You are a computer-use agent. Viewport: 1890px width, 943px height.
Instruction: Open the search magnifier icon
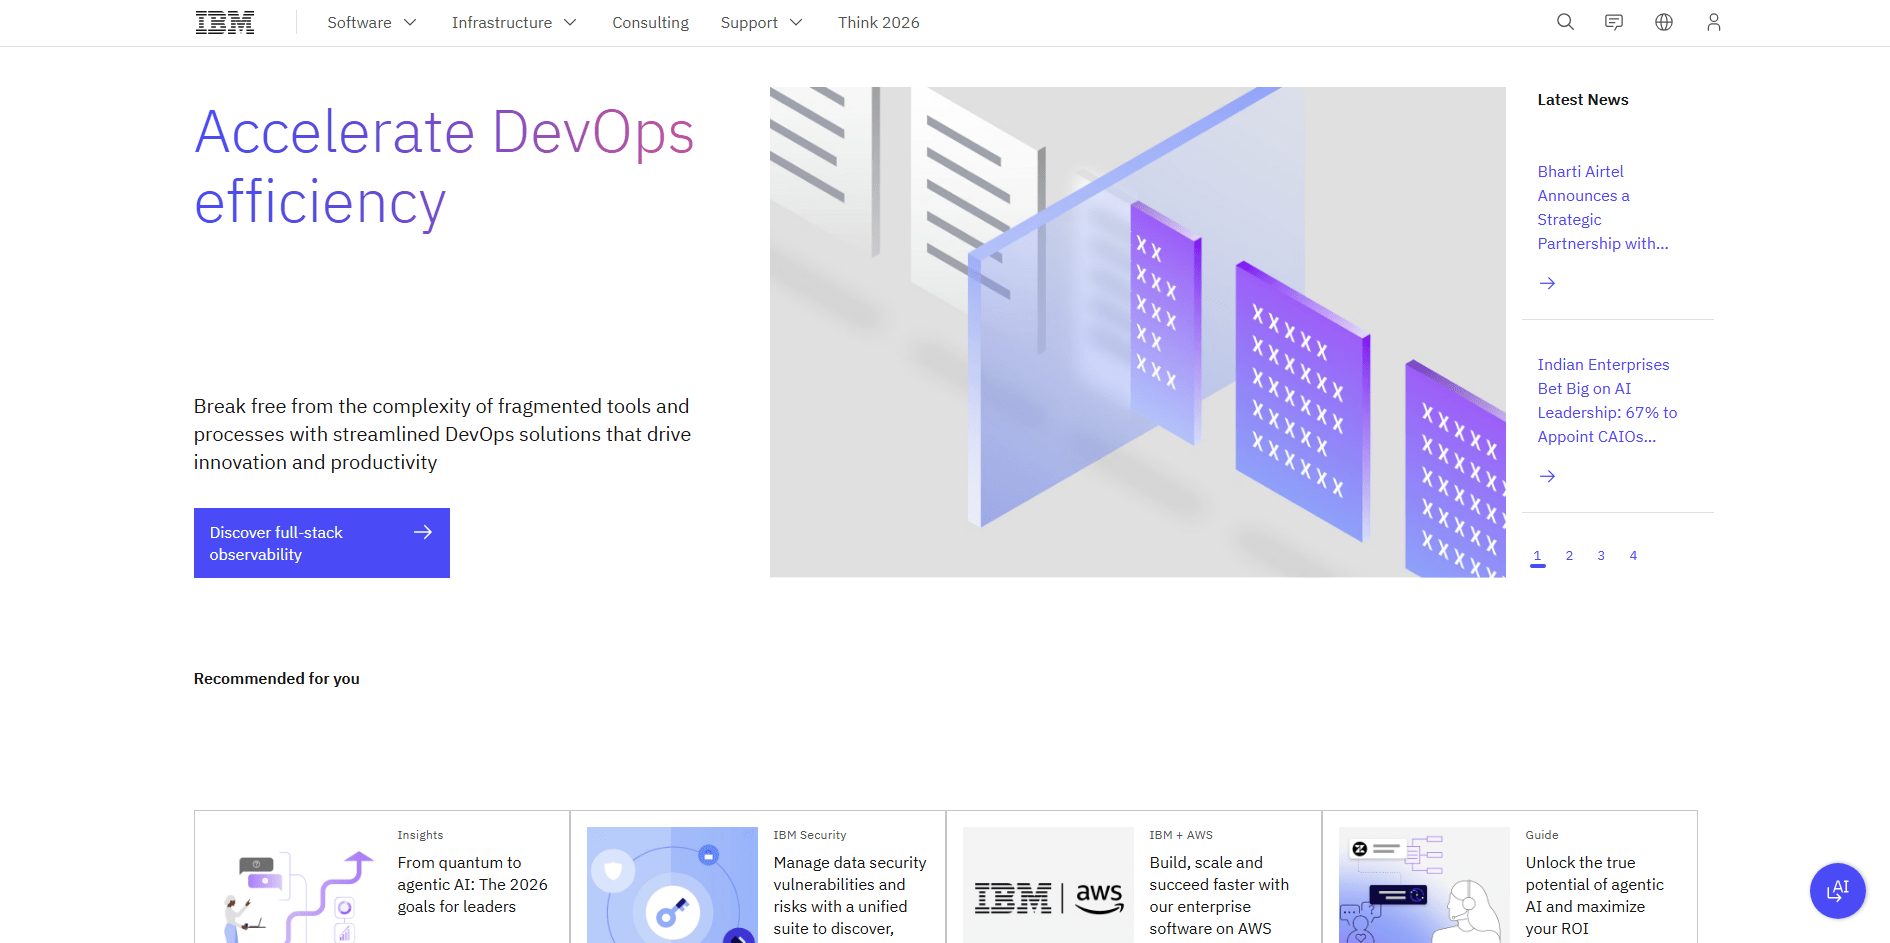click(x=1565, y=22)
